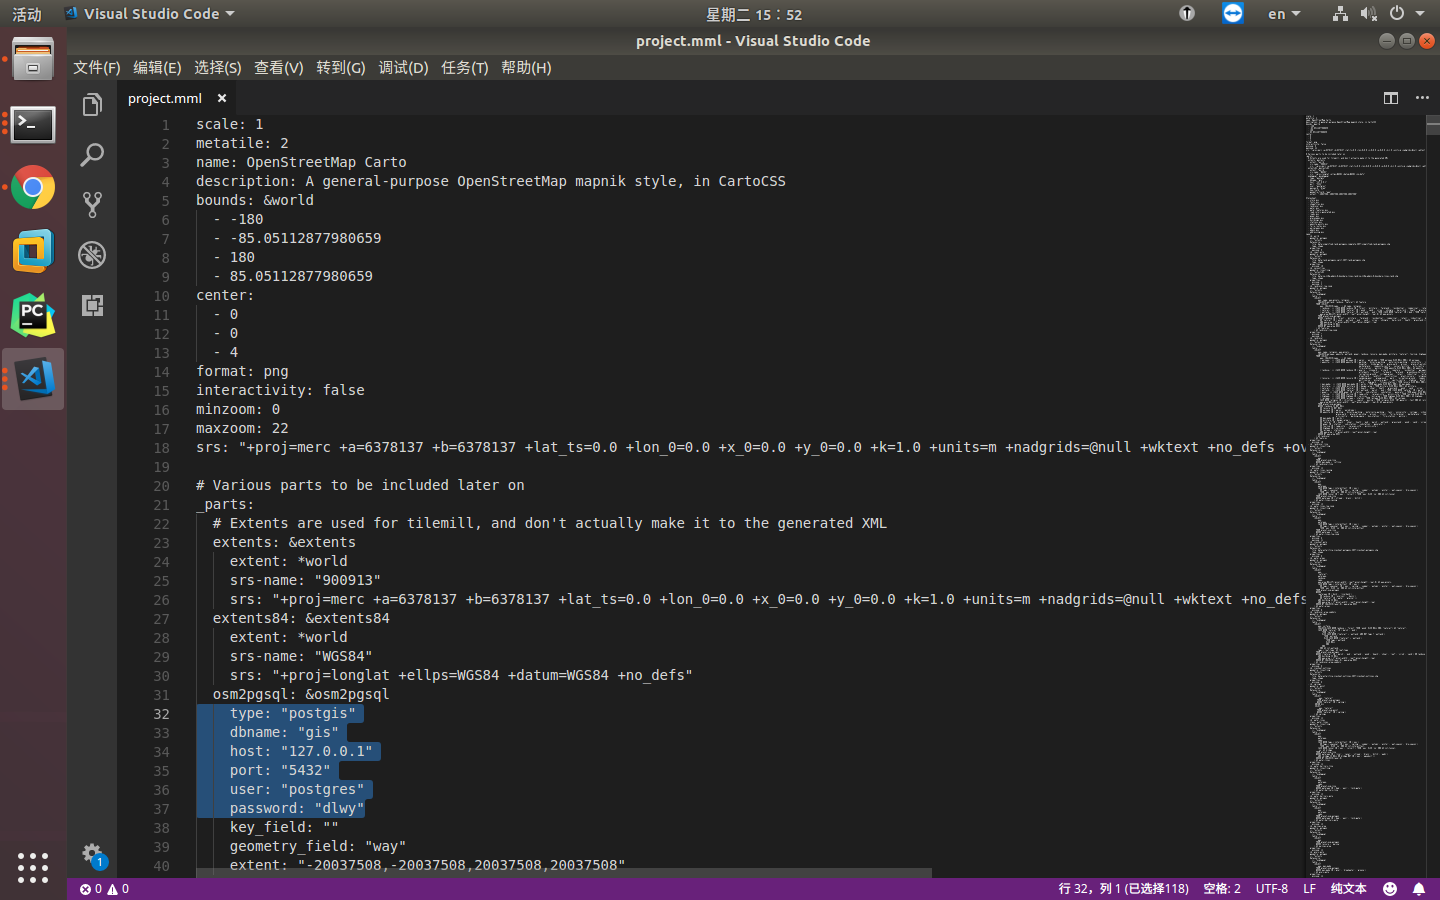This screenshot has width=1440, height=900.
Task: Open VirtualBox-style blue app in dock
Action: (x=33, y=251)
